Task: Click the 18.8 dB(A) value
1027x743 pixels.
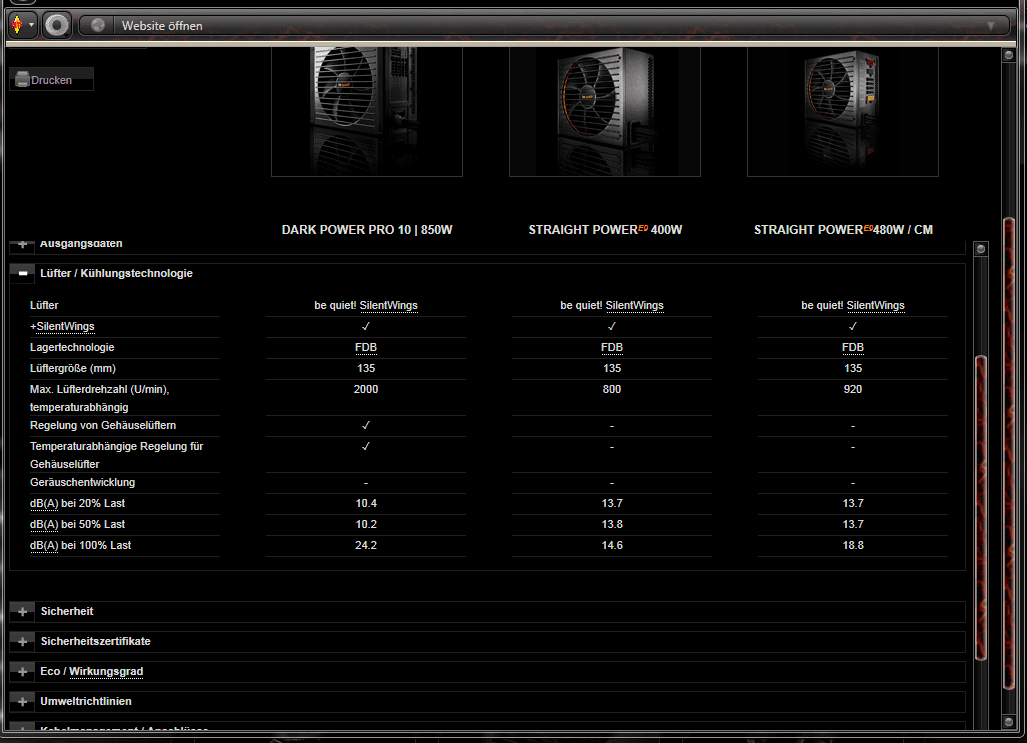Action: [x=853, y=545]
